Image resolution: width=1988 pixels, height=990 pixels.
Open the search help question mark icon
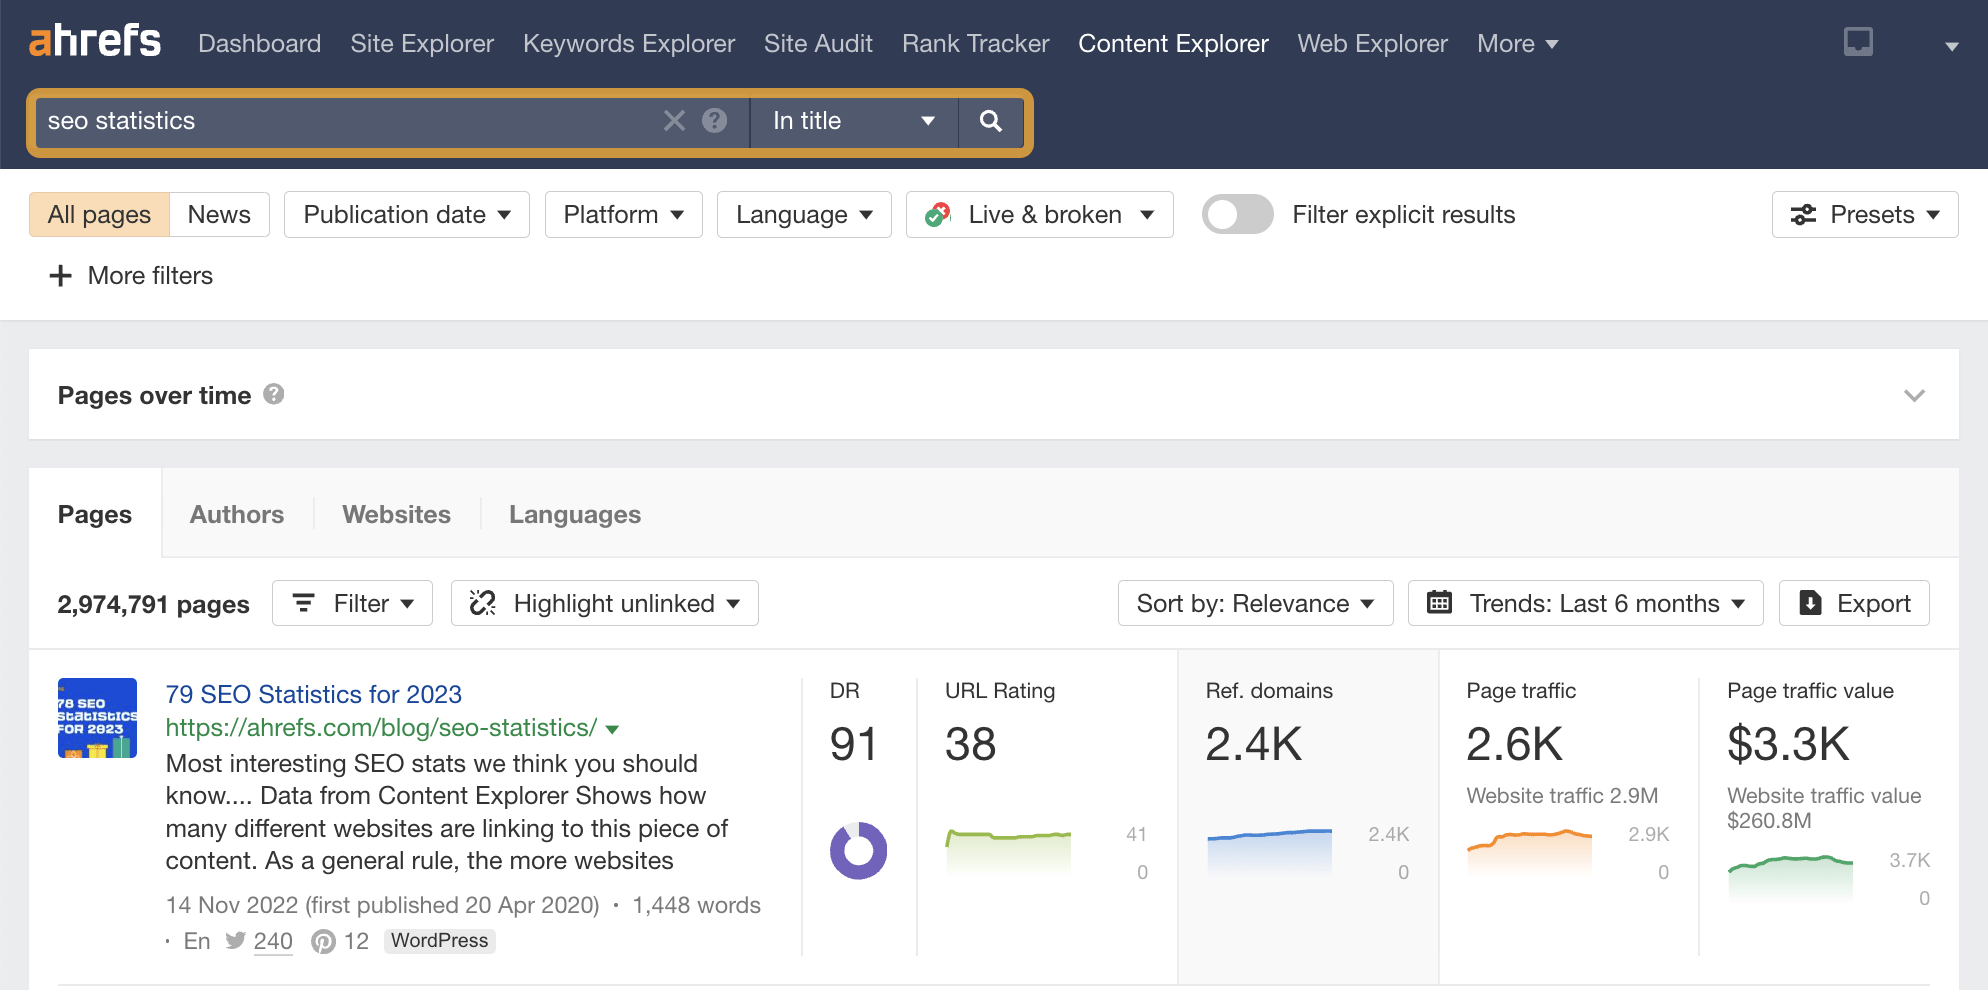pyautogui.click(x=714, y=121)
